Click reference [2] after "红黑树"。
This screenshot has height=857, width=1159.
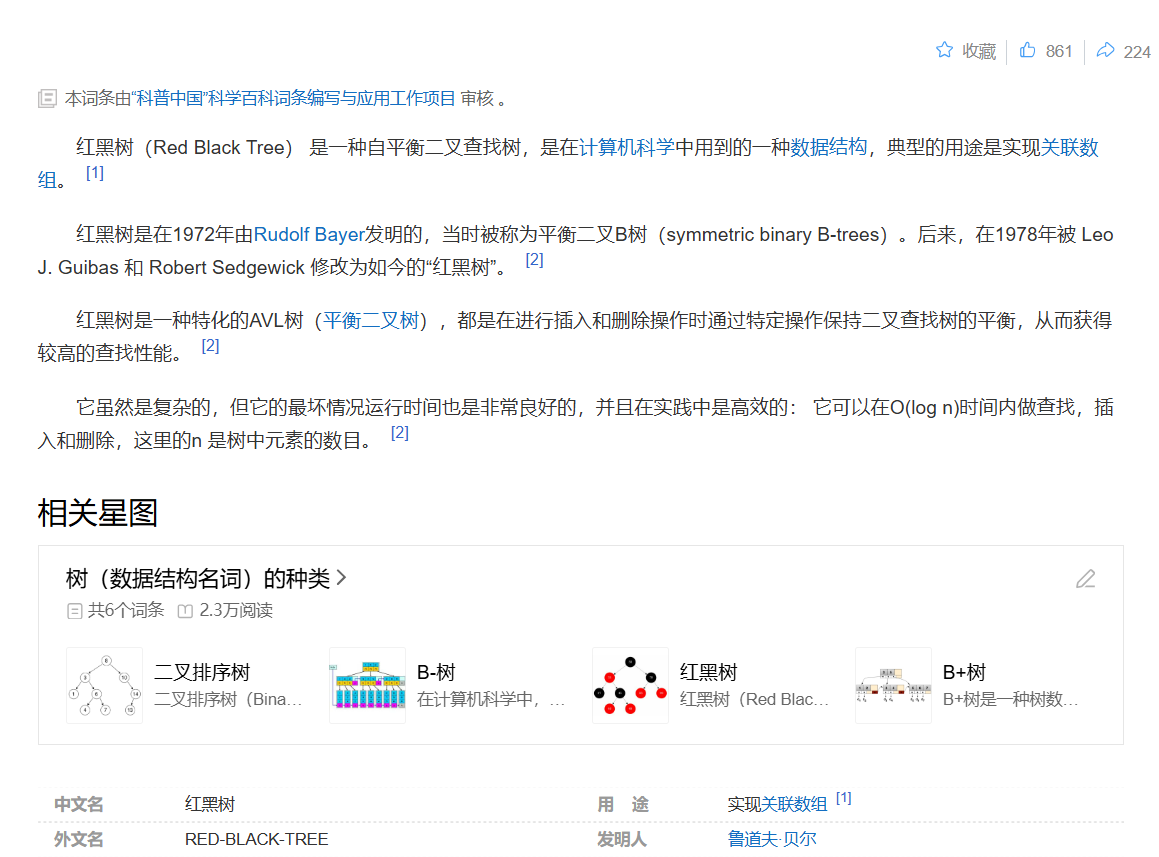click(534, 260)
